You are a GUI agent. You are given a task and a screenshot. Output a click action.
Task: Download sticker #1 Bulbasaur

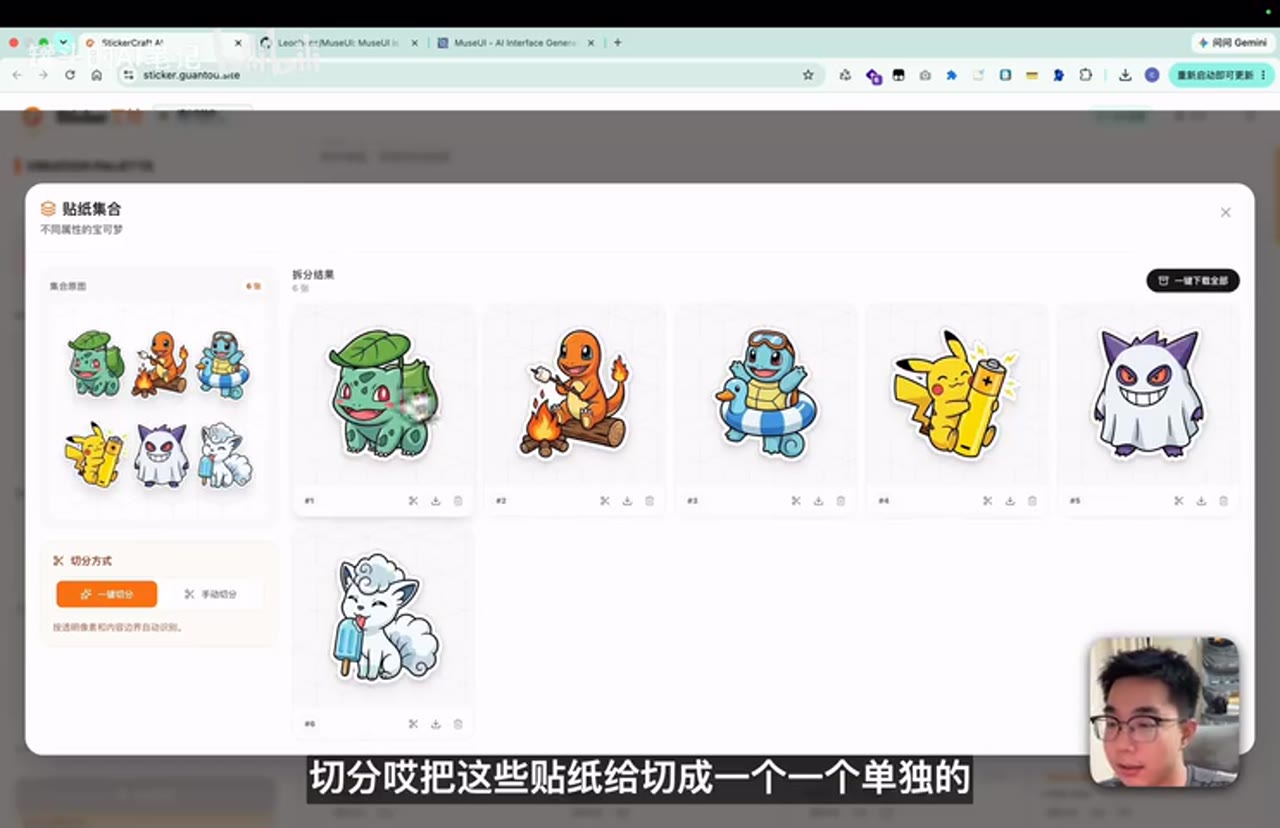(x=436, y=501)
